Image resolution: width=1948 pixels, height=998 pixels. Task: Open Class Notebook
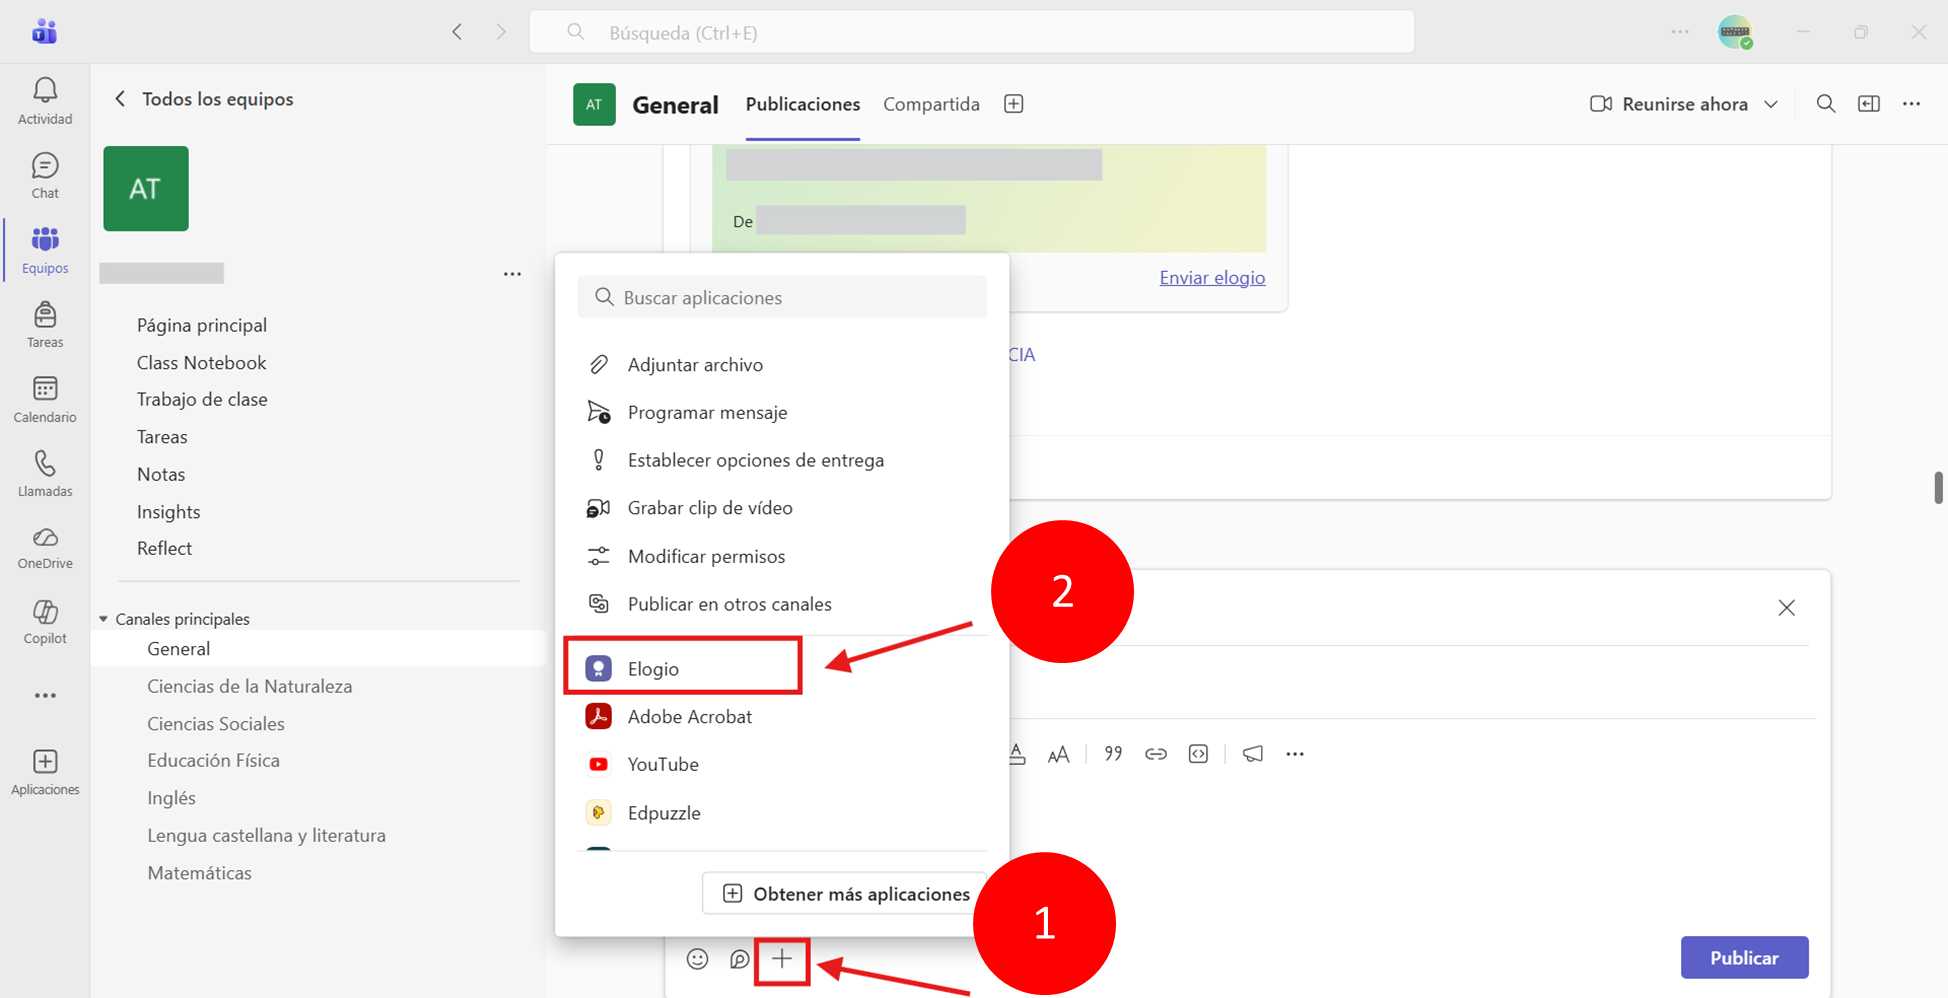tap(202, 363)
